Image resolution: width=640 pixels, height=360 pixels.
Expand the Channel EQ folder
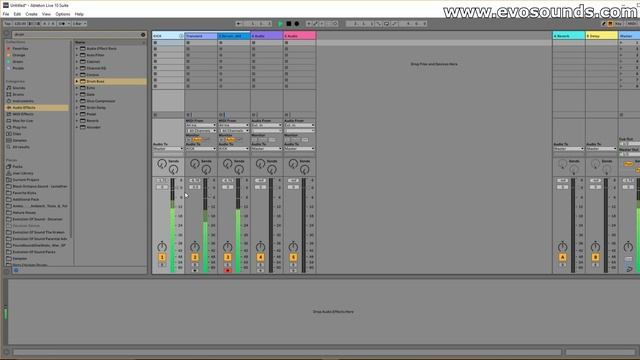point(77,68)
